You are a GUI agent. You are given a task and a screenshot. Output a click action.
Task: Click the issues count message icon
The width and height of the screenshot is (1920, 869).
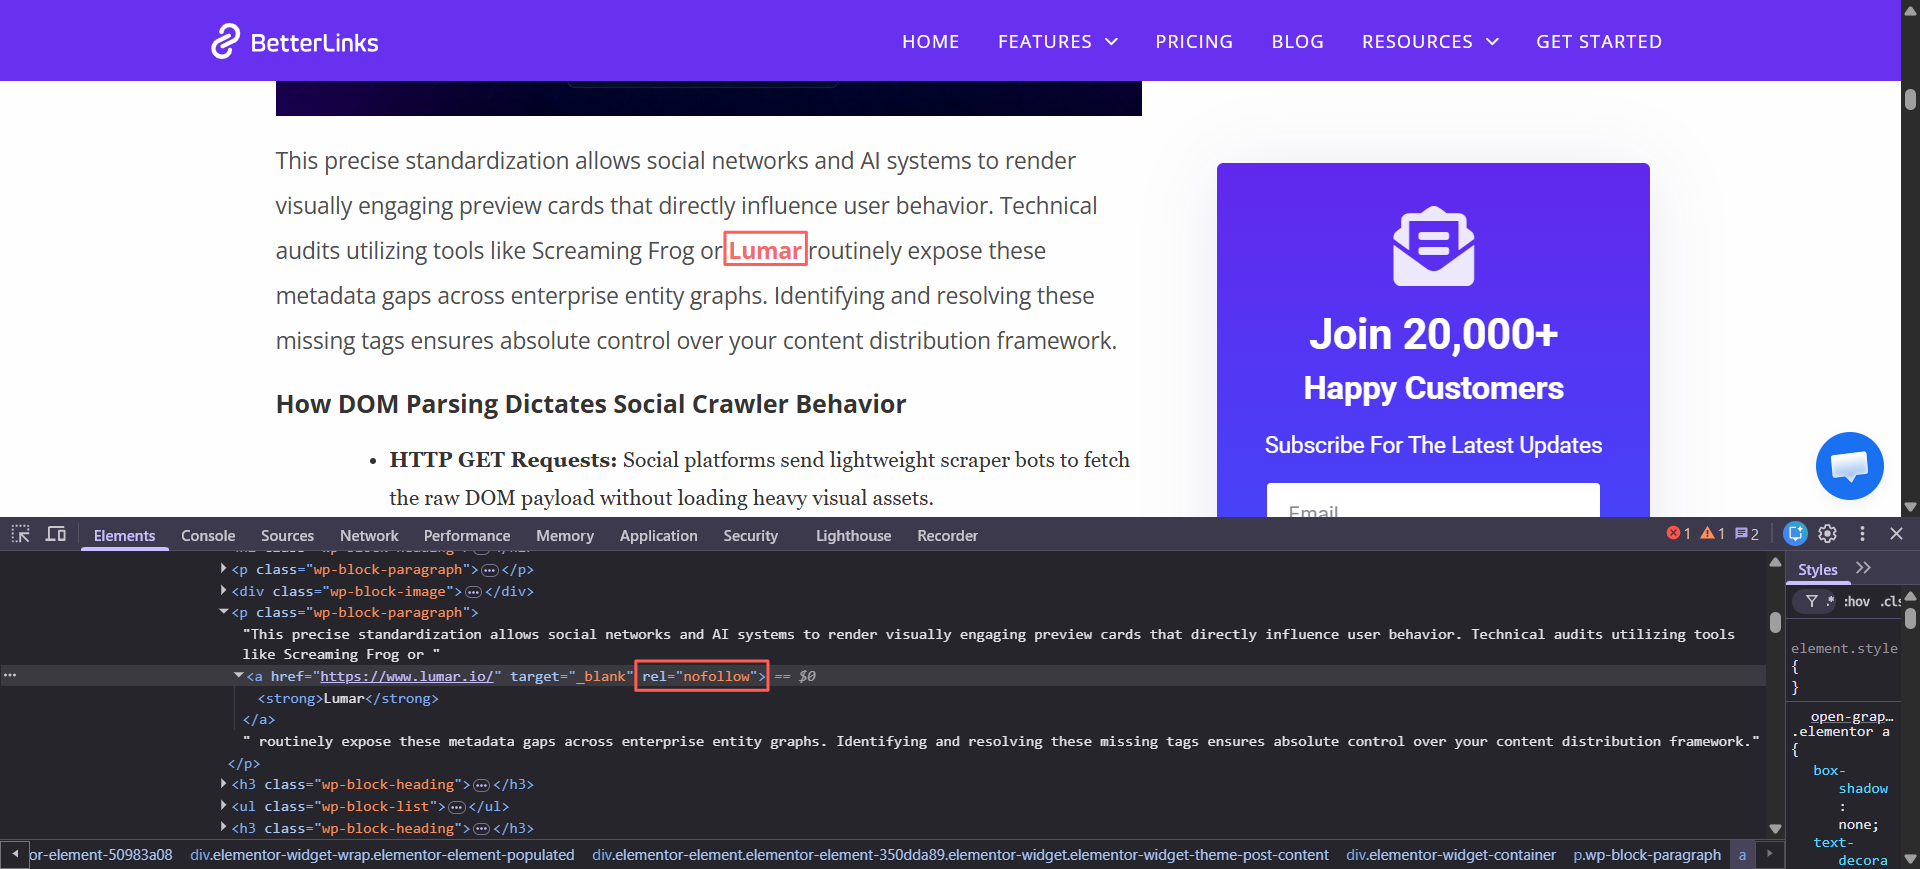point(1747,534)
